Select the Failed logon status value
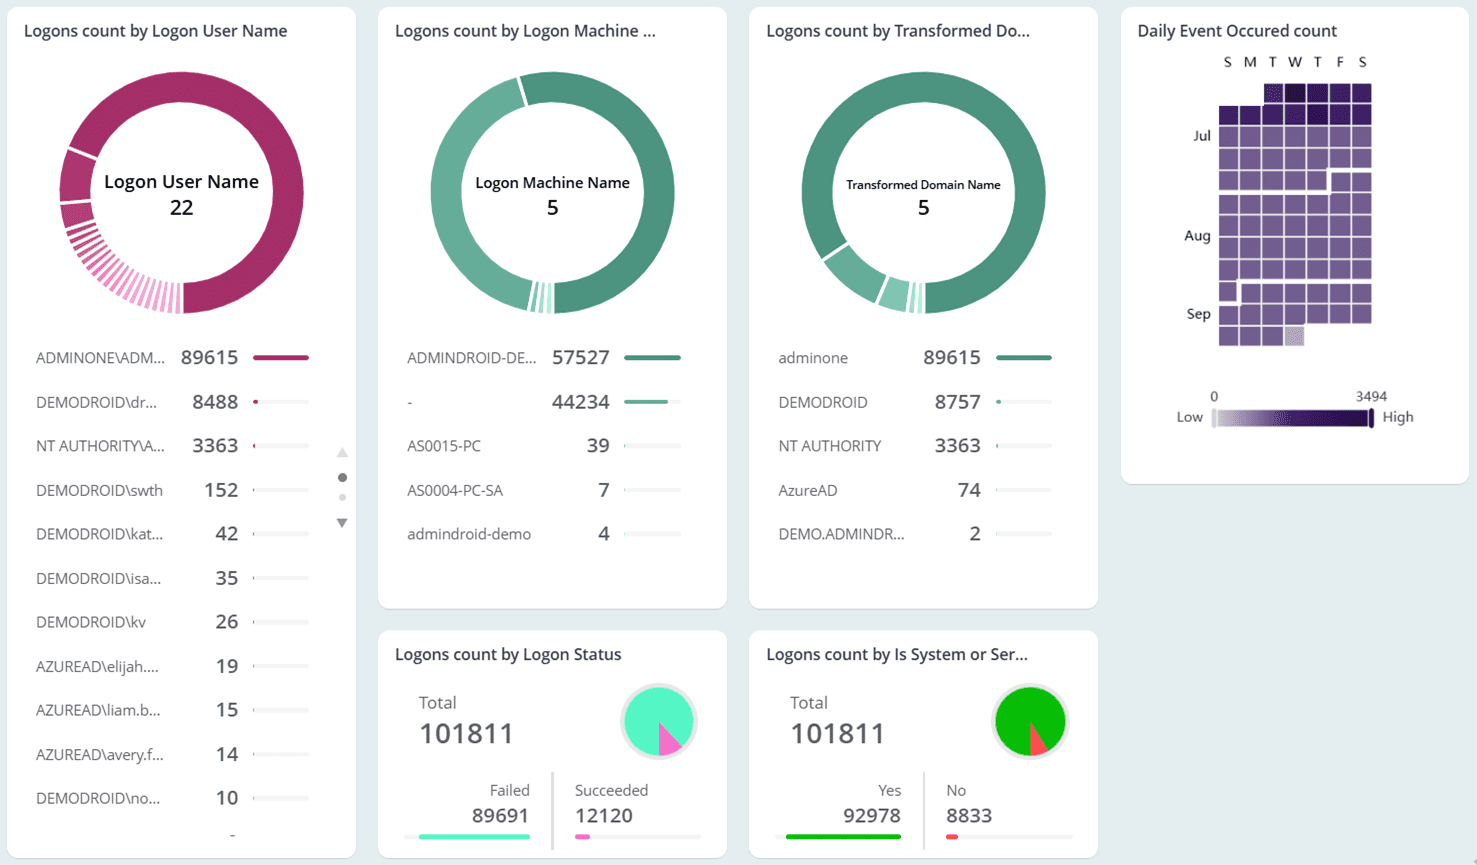This screenshot has height=865, width=1477. (x=499, y=815)
